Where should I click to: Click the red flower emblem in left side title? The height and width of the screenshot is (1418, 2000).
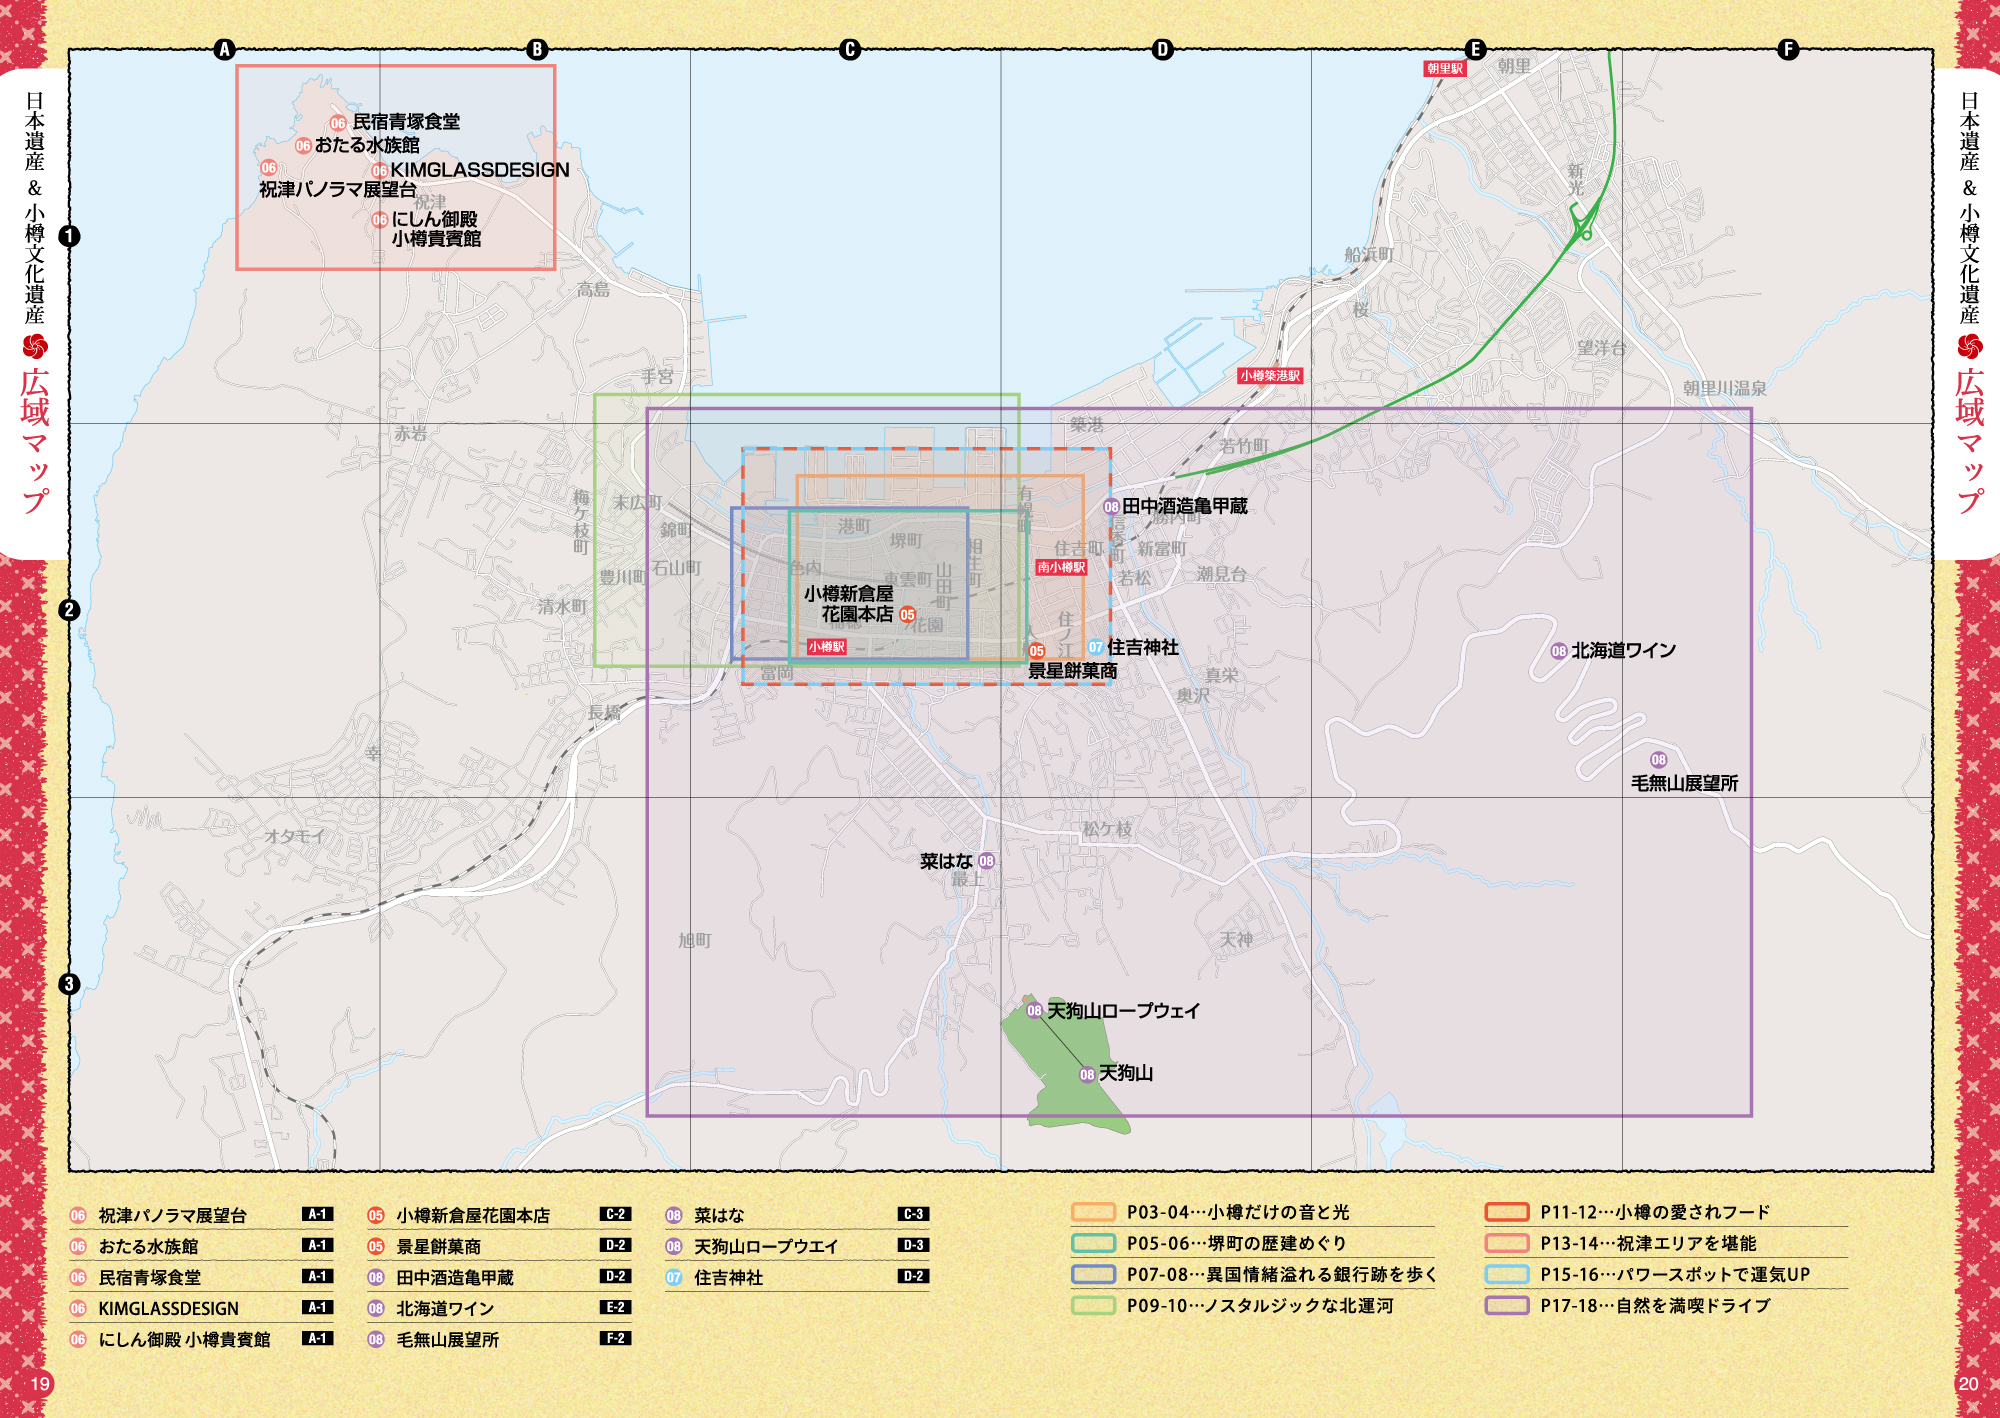35,347
